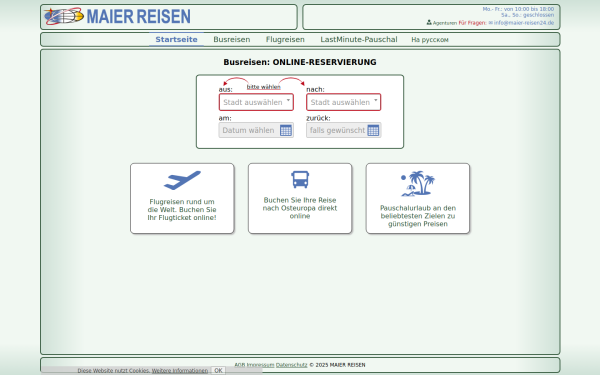This screenshot has width=600, height=375.
Task: Click 'Buchen Sie Ihre Reise nach Osteuropa' text
Action: (300, 208)
